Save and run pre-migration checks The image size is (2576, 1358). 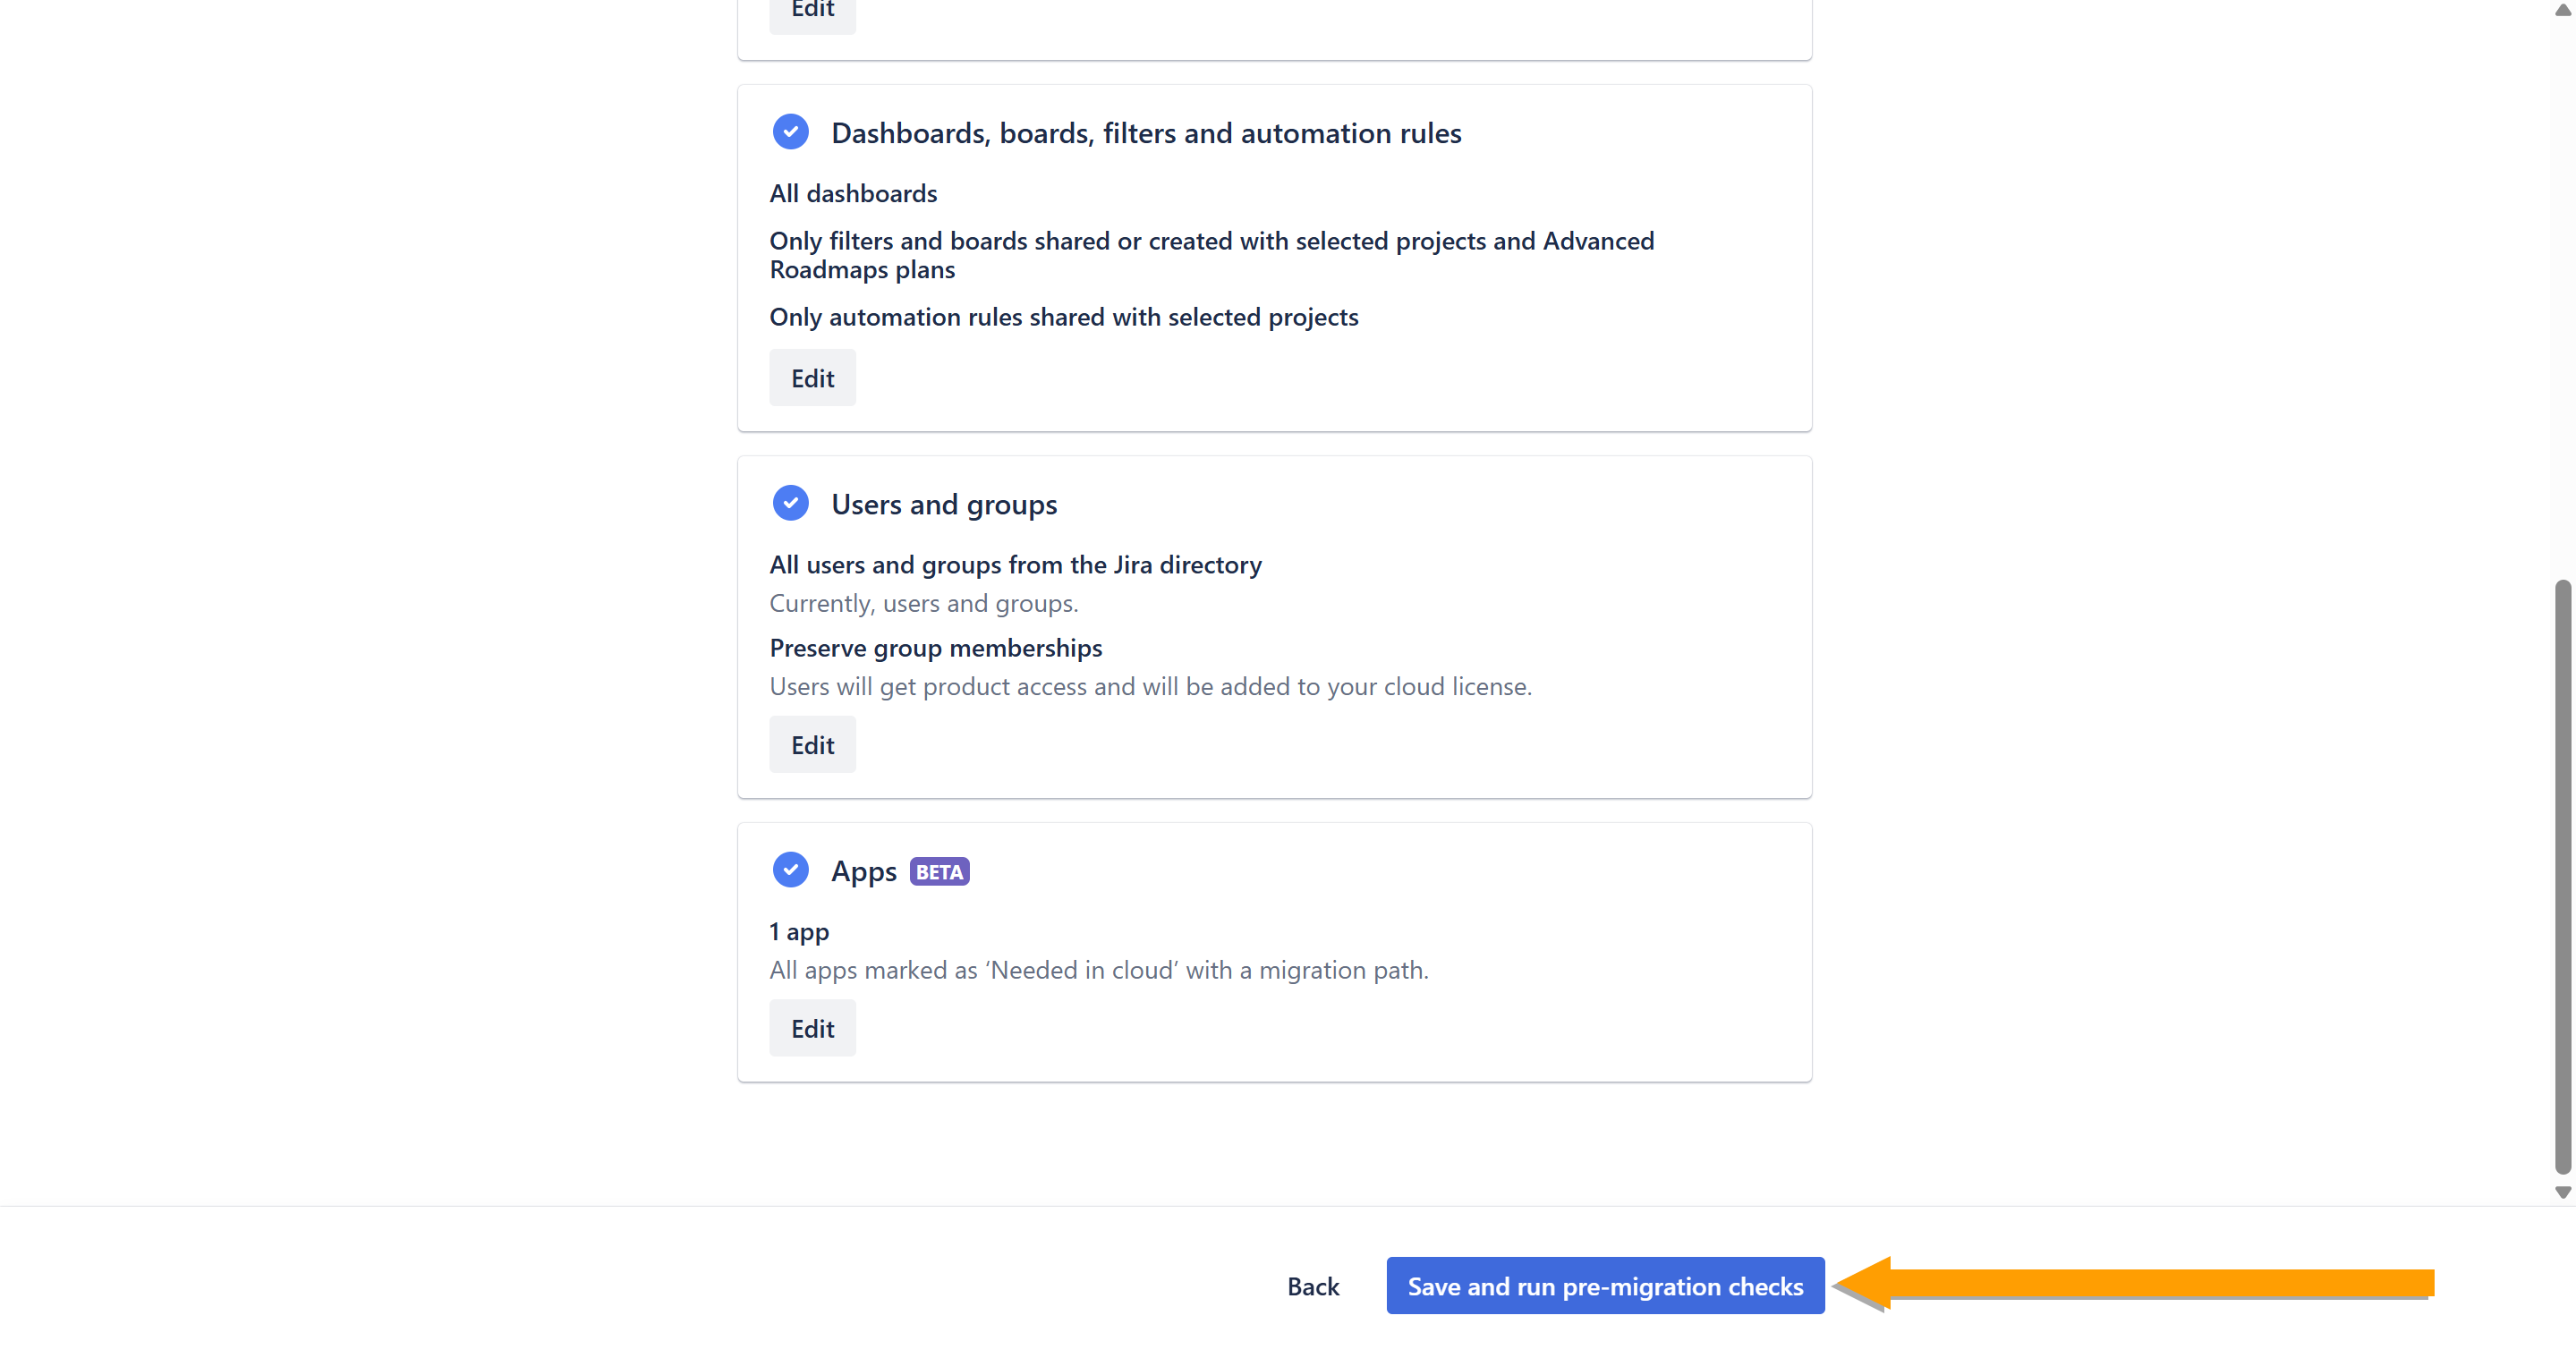[1604, 1286]
